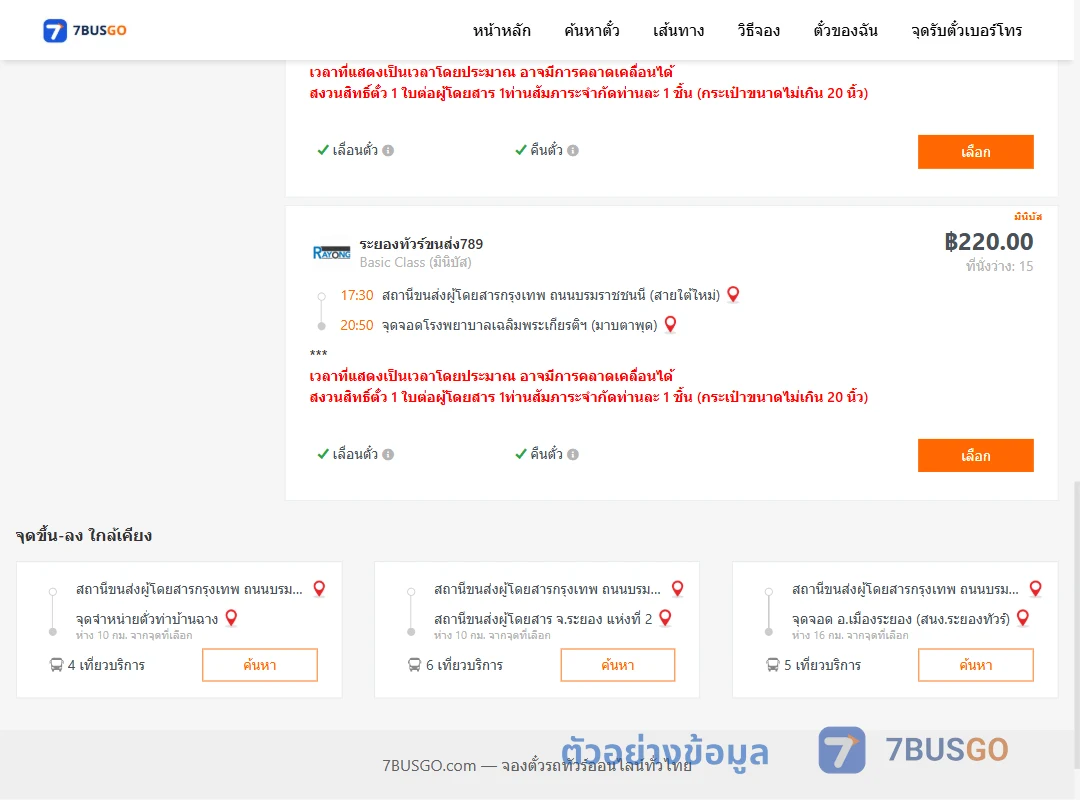1080x800 pixels.
Task: Open the จุดรับตั๋วเบอร์โทร menu item
Action: click(x=966, y=30)
